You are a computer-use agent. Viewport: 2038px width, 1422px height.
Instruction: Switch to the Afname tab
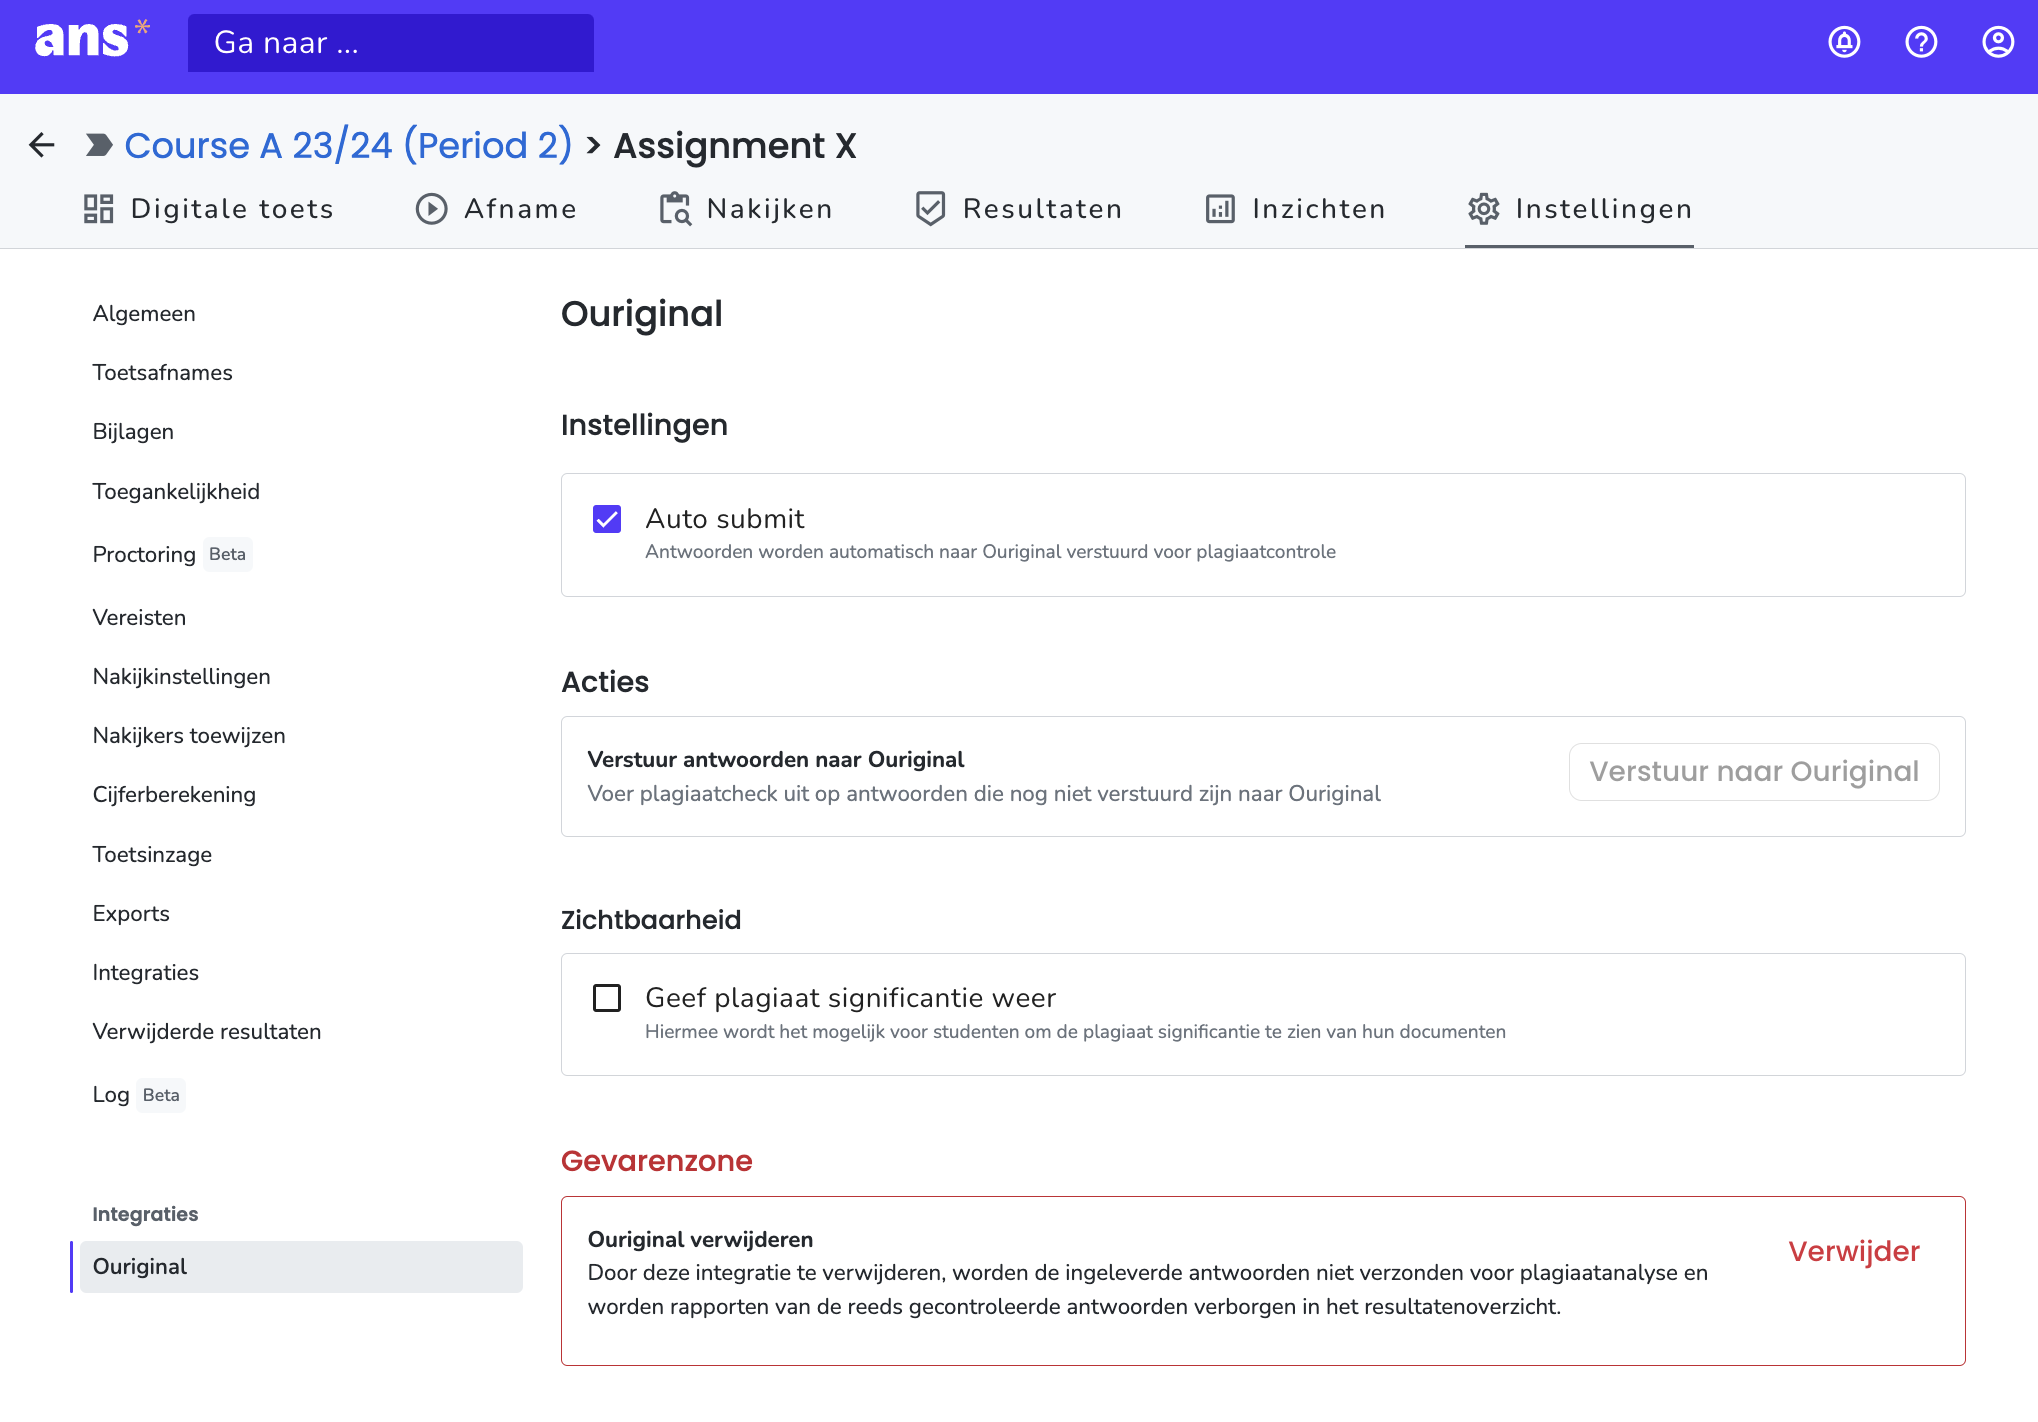496,209
